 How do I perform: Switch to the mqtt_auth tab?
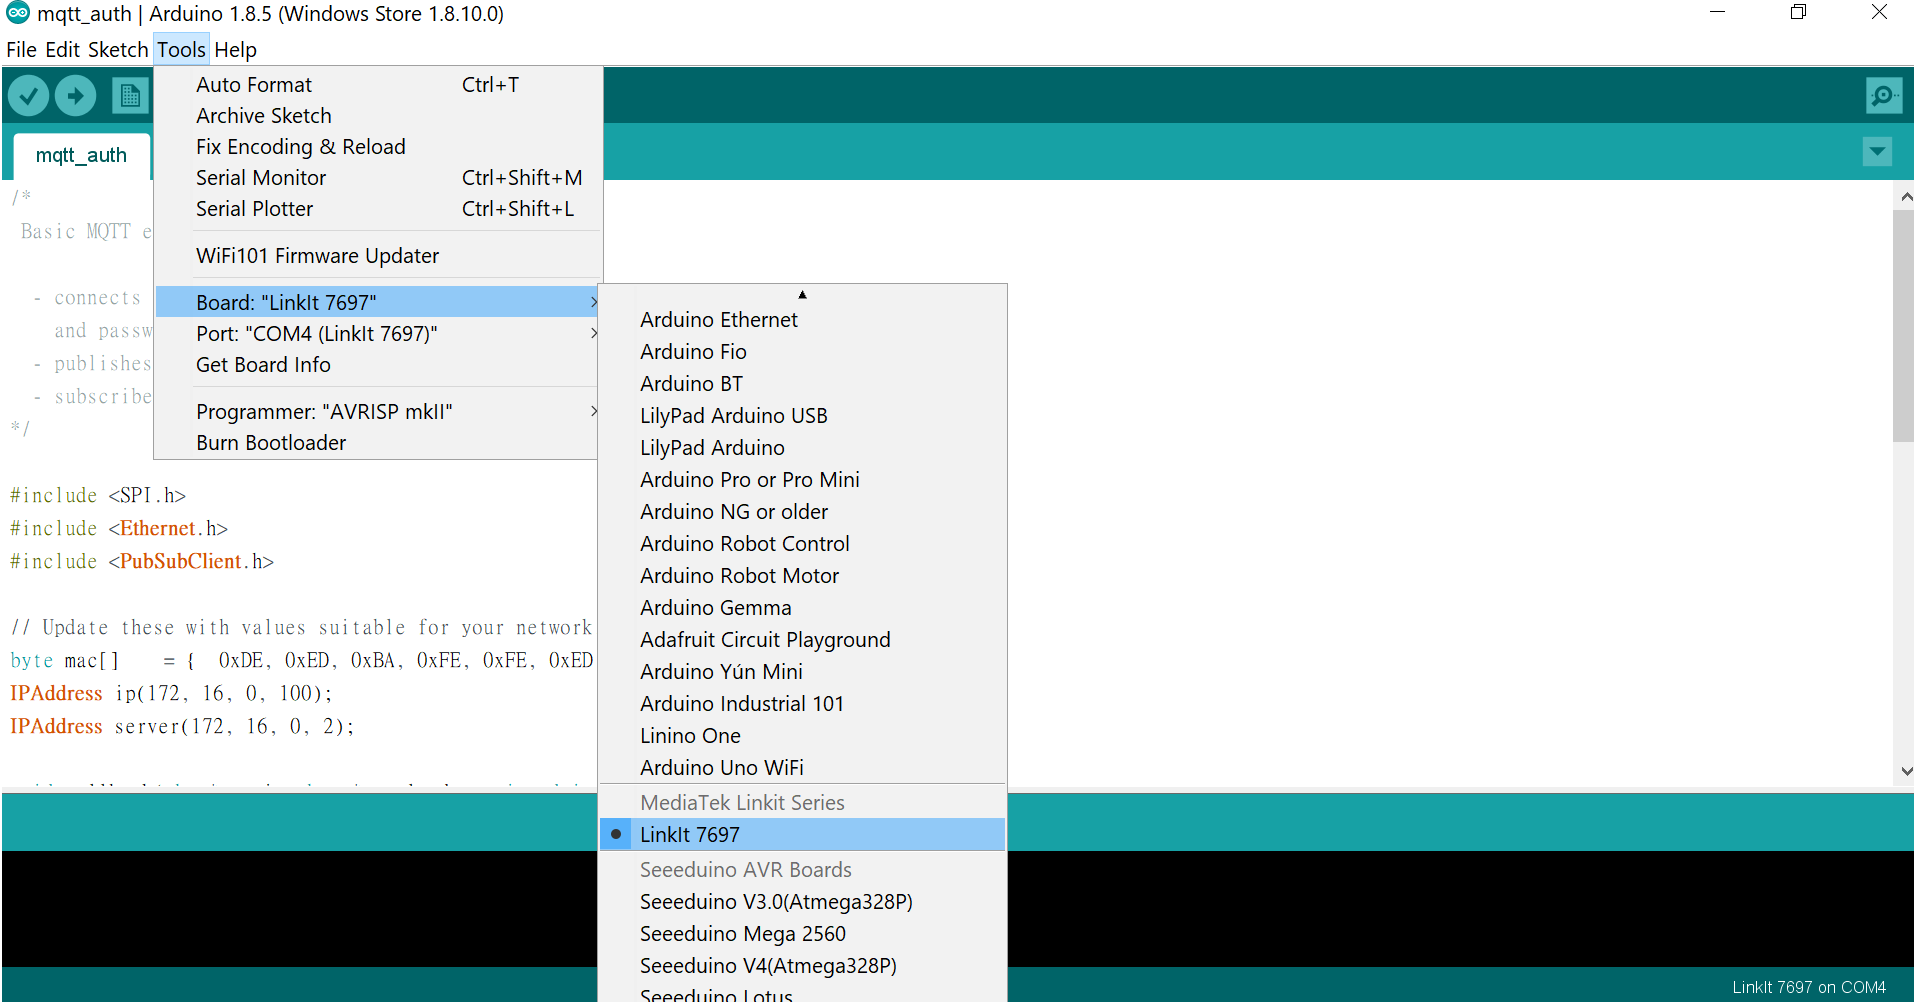click(x=81, y=155)
